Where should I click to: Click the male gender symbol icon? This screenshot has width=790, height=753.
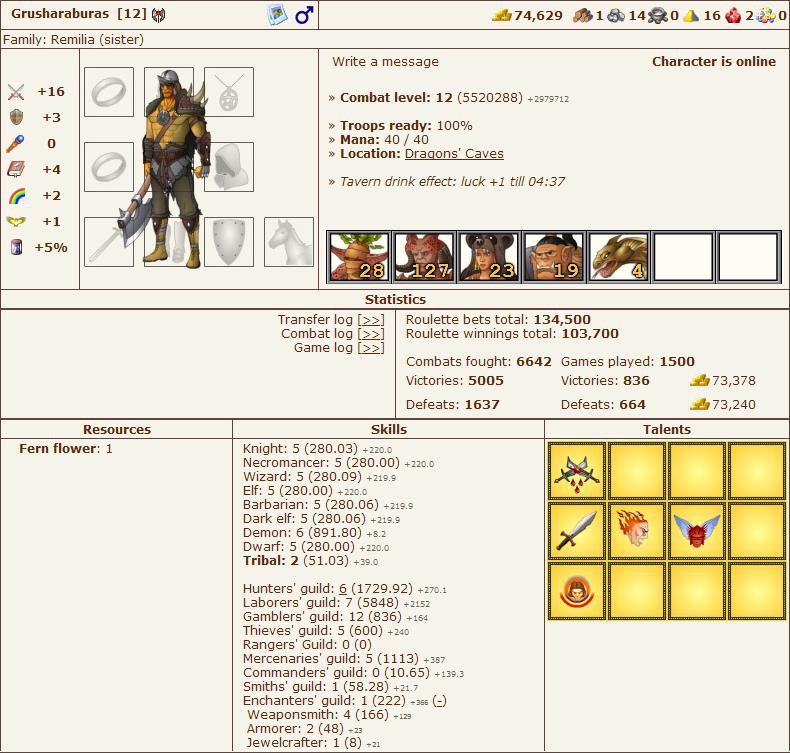304,15
